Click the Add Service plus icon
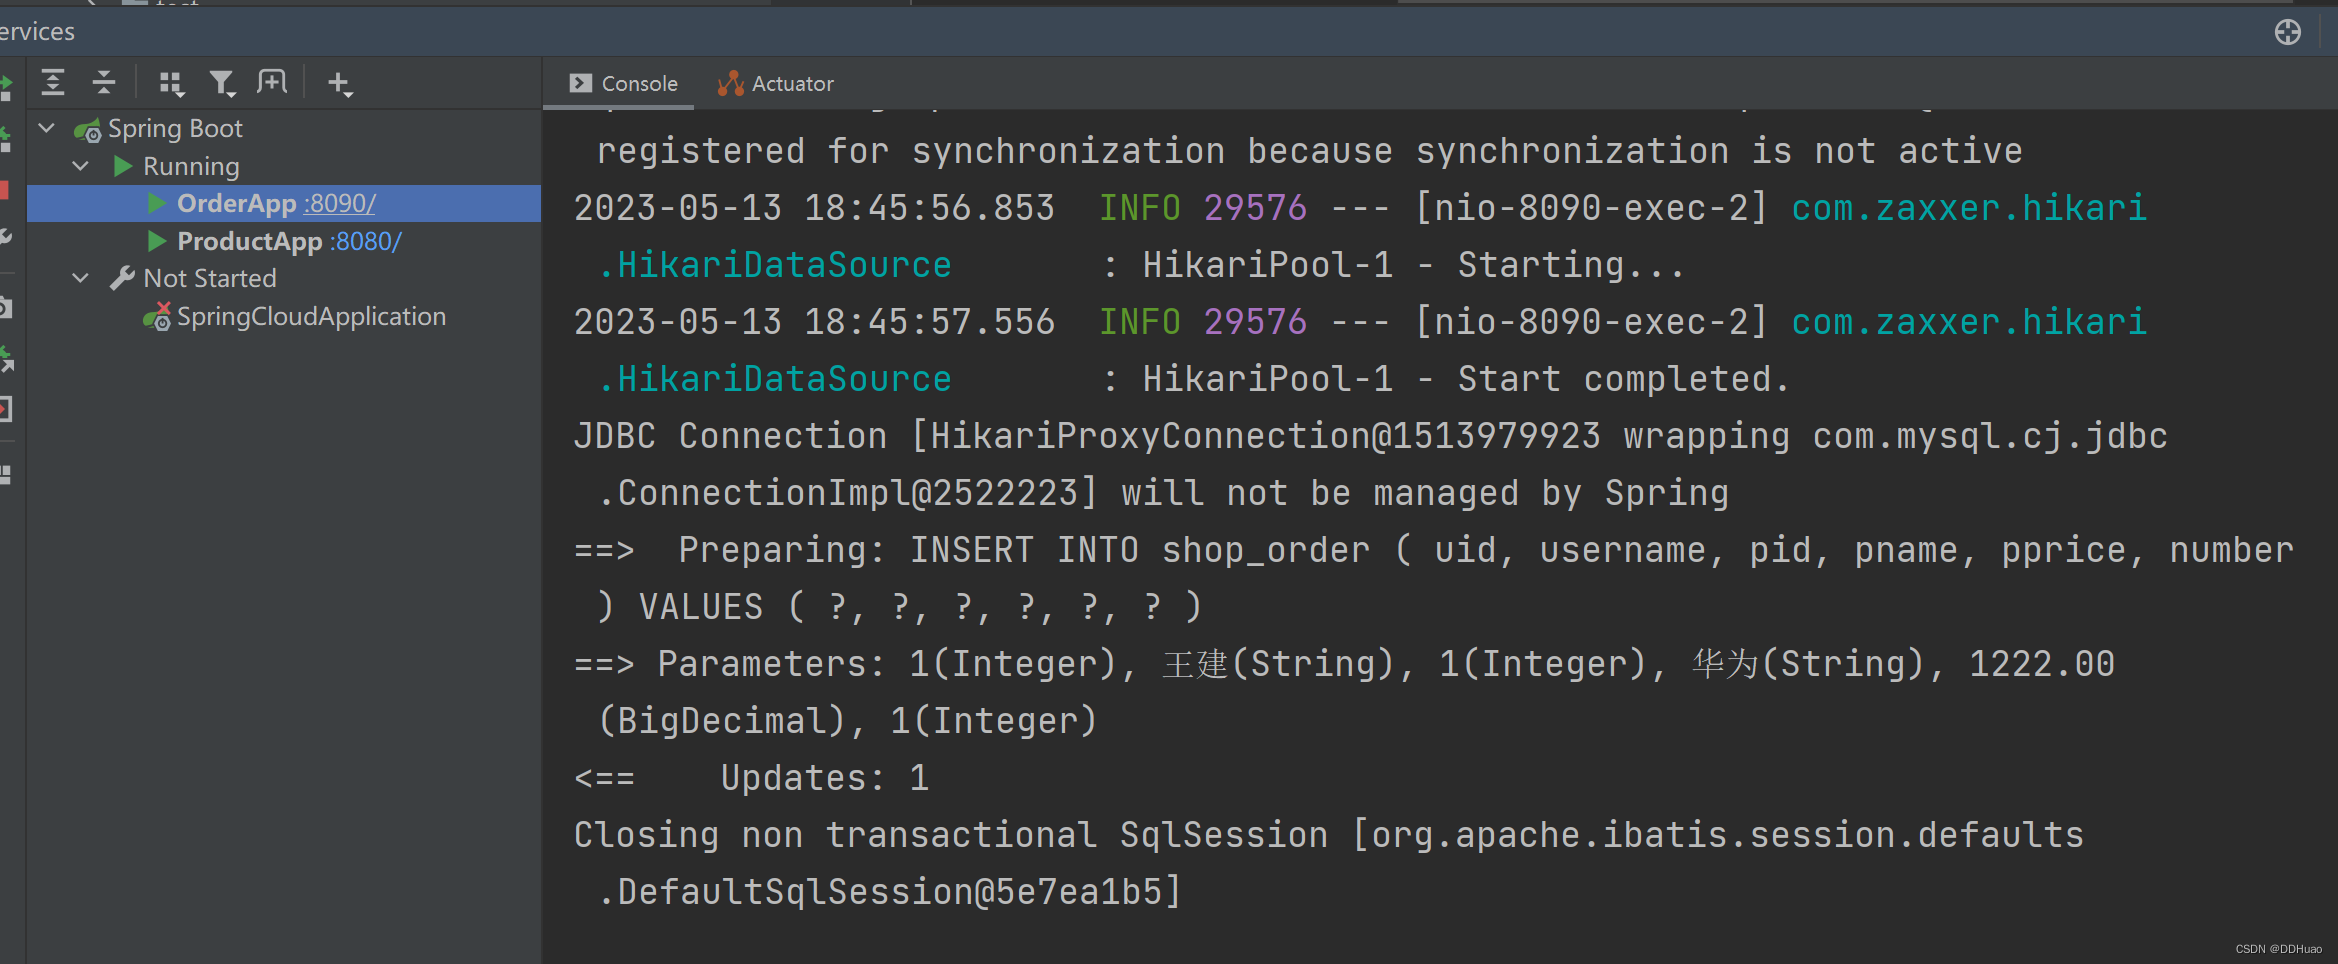Screen dimensions: 2338x964 click(340, 84)
